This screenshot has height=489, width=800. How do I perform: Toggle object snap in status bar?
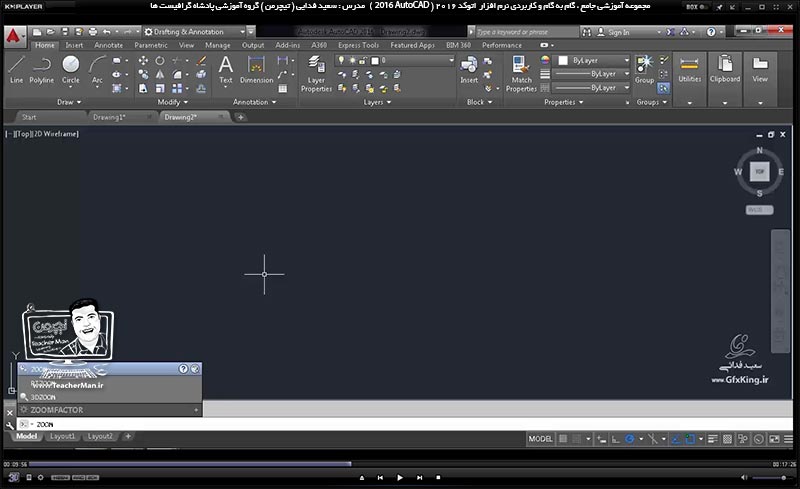coord(690,438)
